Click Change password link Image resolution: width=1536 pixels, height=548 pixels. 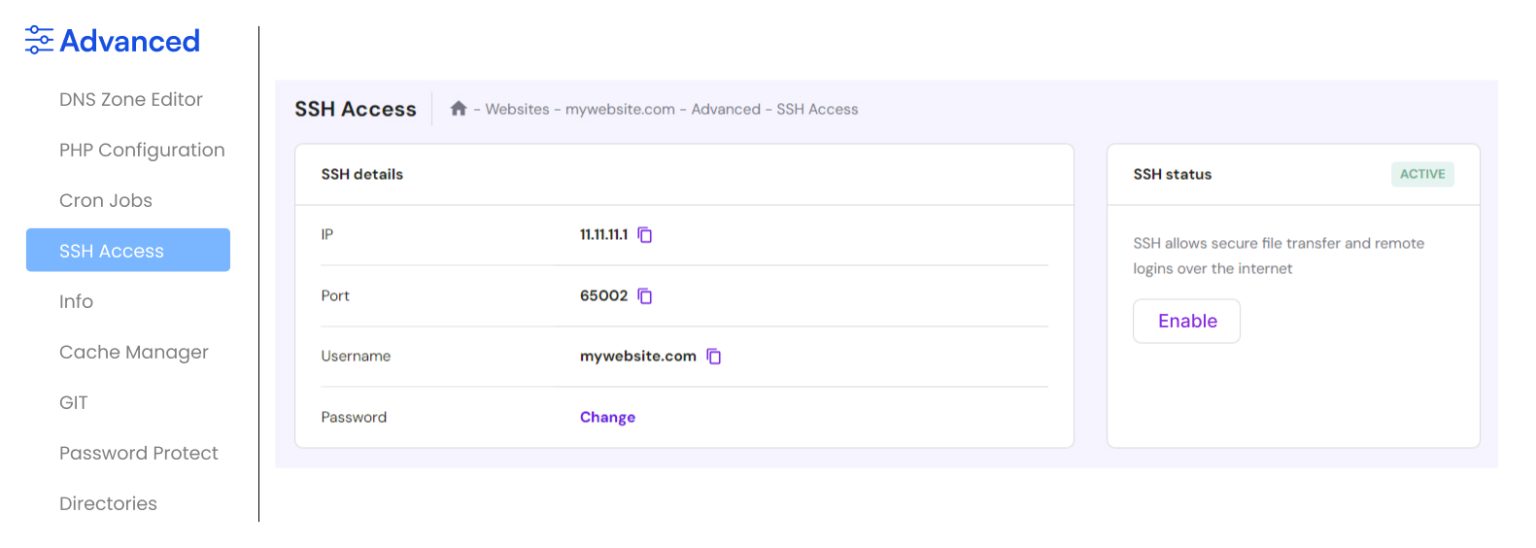click(607, 417)
